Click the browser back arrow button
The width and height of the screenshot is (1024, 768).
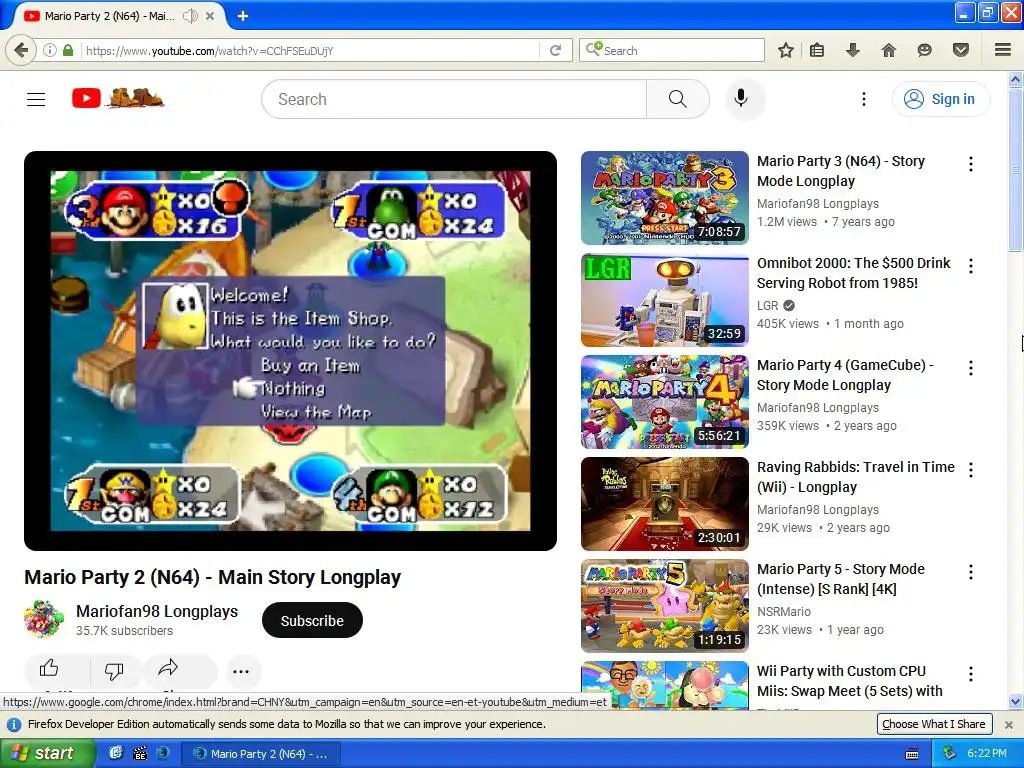(21, 50)
